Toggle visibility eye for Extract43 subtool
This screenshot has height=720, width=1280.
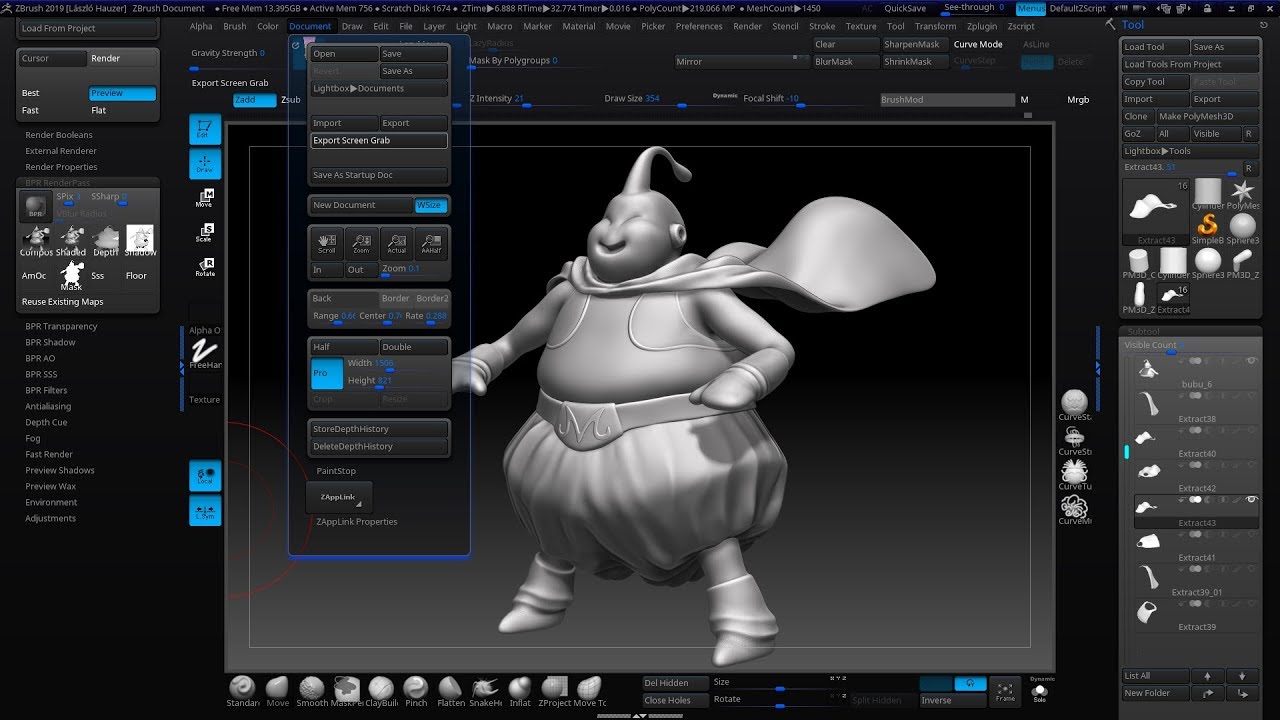tap(1251, 499)
